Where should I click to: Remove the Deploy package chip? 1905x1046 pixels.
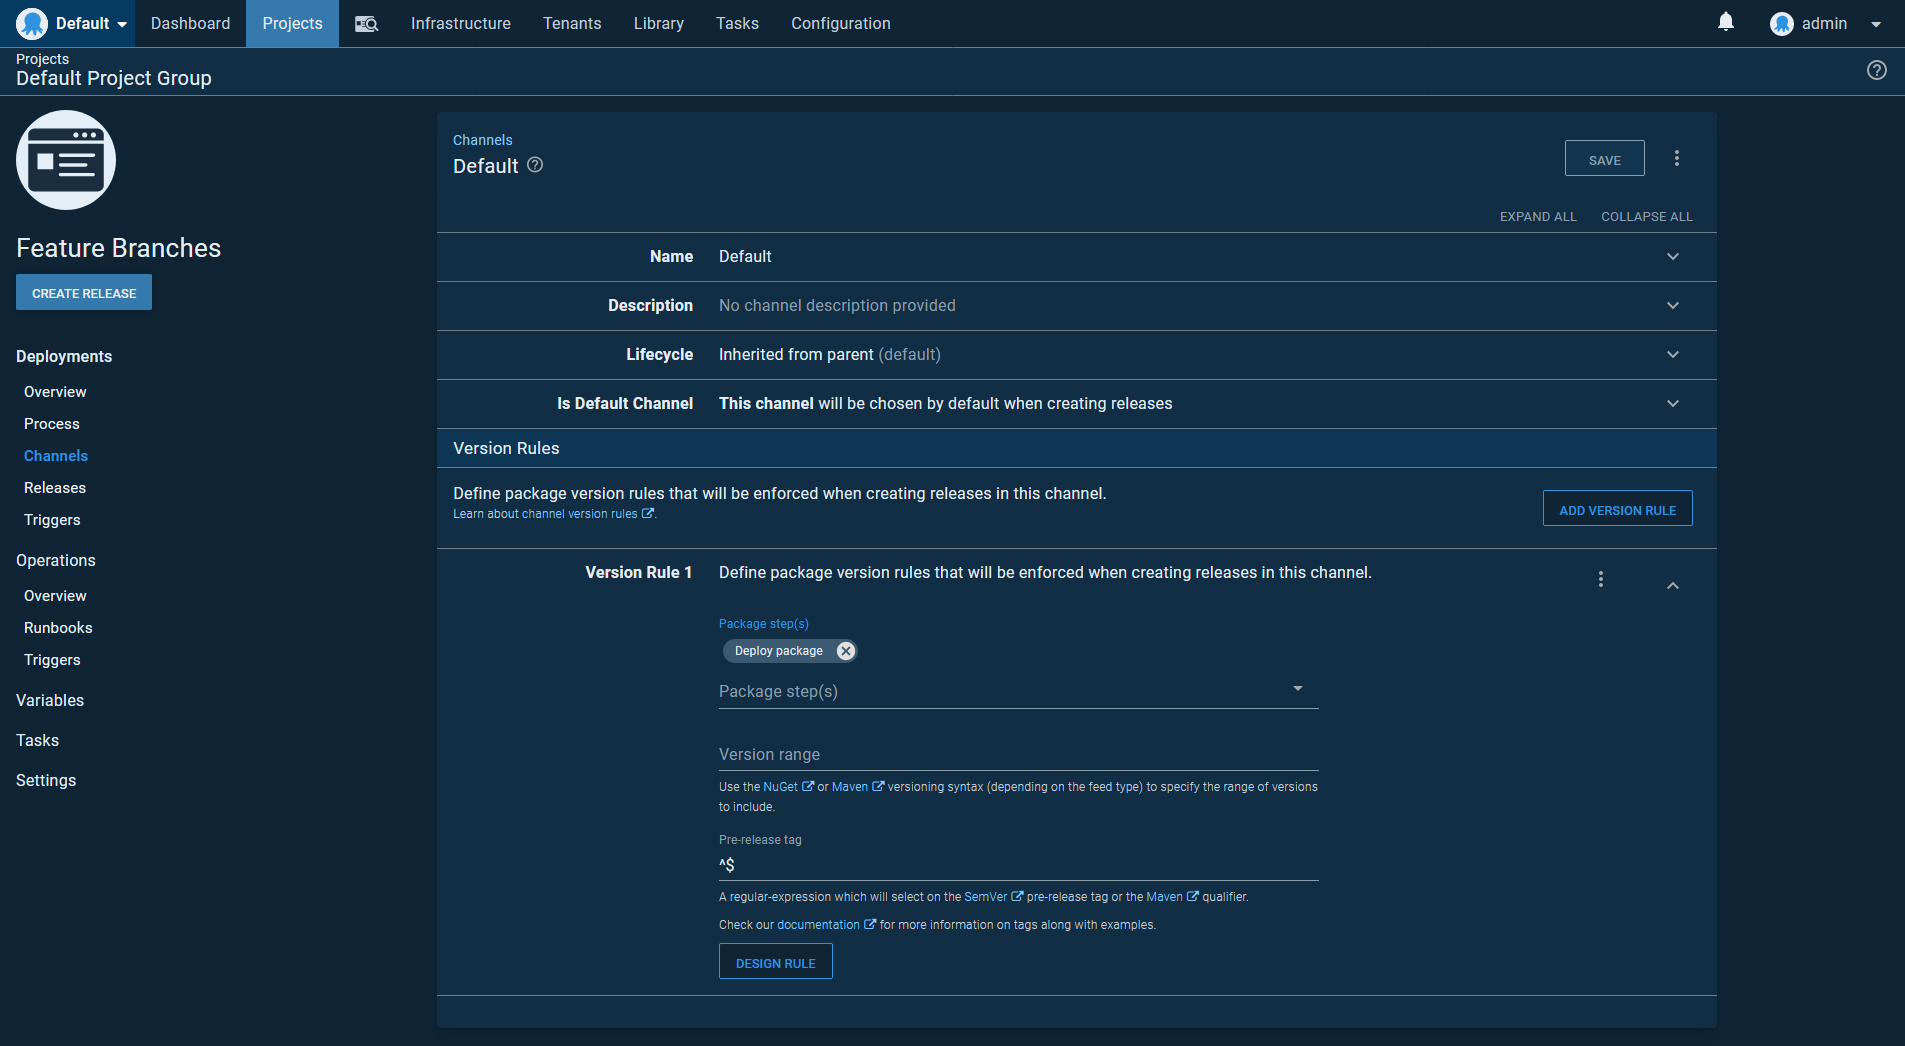click(846, 651)
